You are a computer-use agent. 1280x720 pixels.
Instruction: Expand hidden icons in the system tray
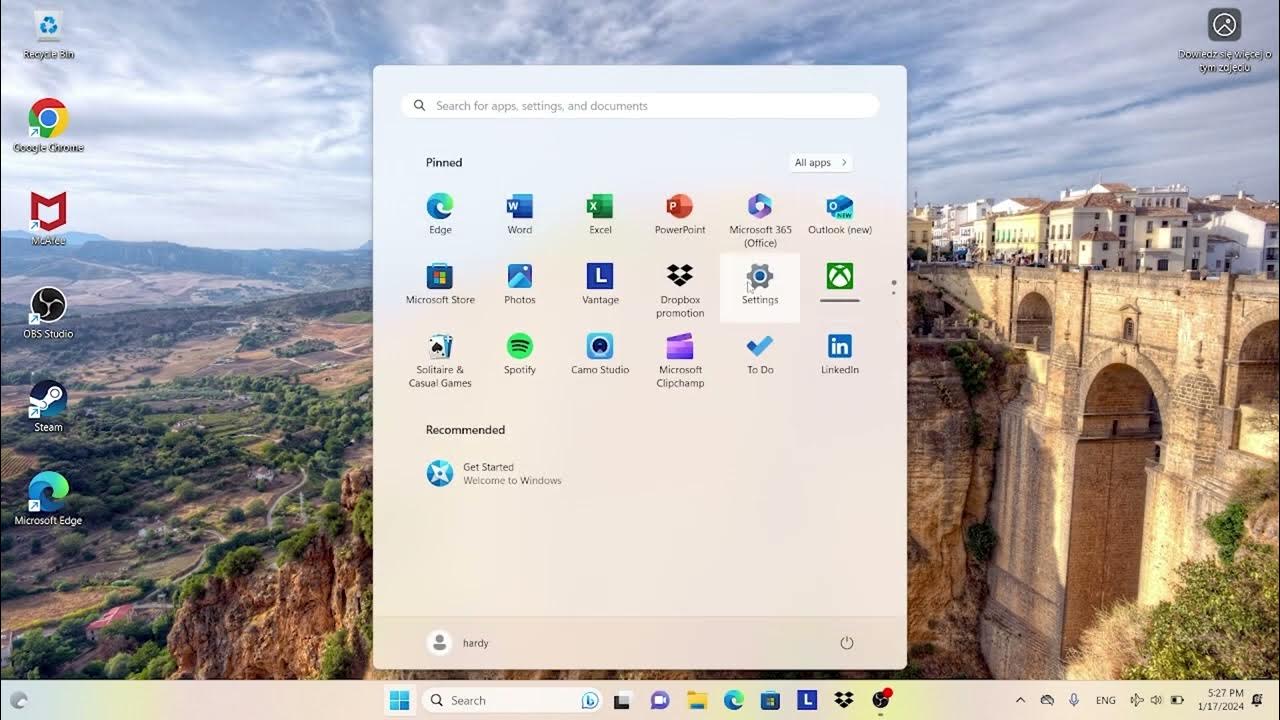coord(1019,700)
